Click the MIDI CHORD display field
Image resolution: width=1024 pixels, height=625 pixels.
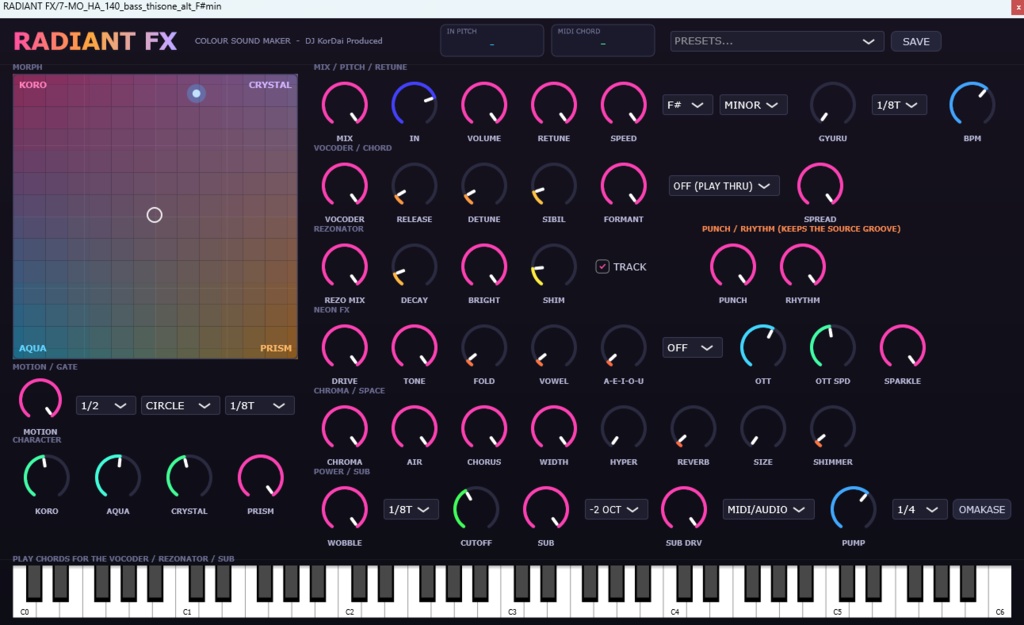click(x=603, y=40)
